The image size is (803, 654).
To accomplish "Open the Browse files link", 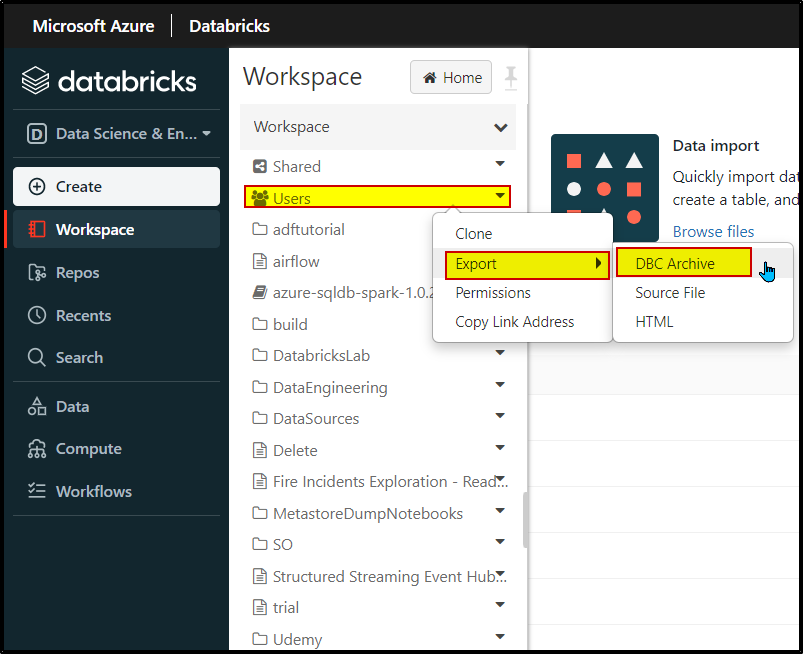I will coord(713,231).
